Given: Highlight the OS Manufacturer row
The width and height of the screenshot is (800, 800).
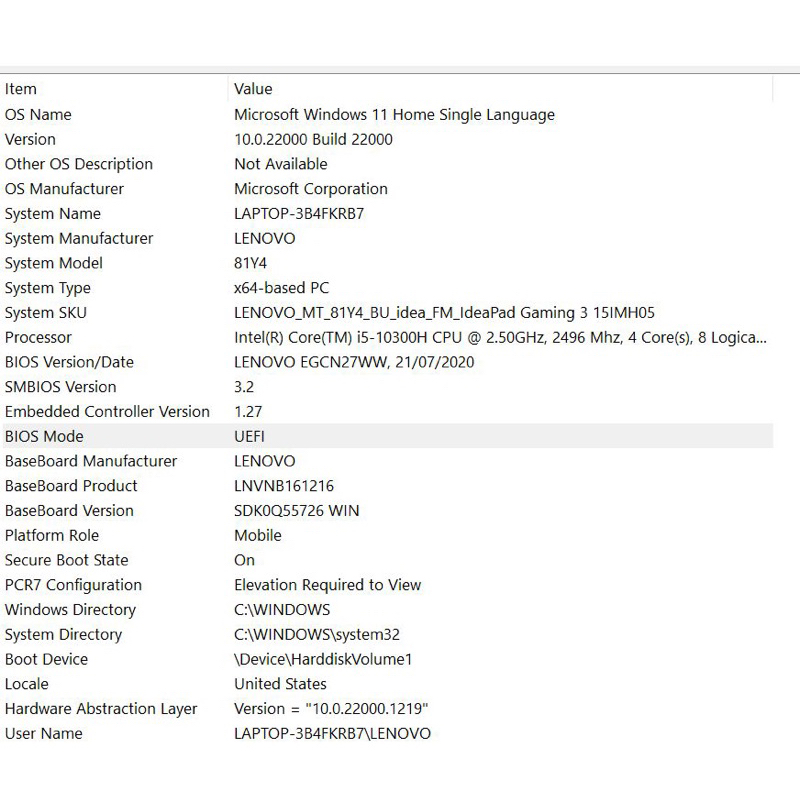Looking at the screenshot, I should point(64,188).
